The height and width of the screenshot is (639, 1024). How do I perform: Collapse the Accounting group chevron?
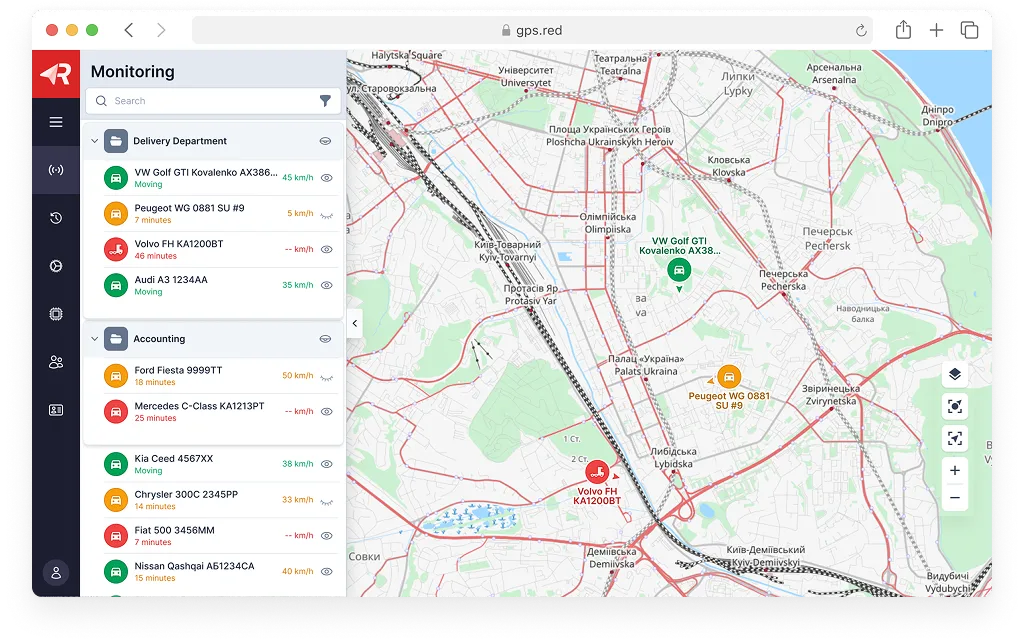[95, 339]
